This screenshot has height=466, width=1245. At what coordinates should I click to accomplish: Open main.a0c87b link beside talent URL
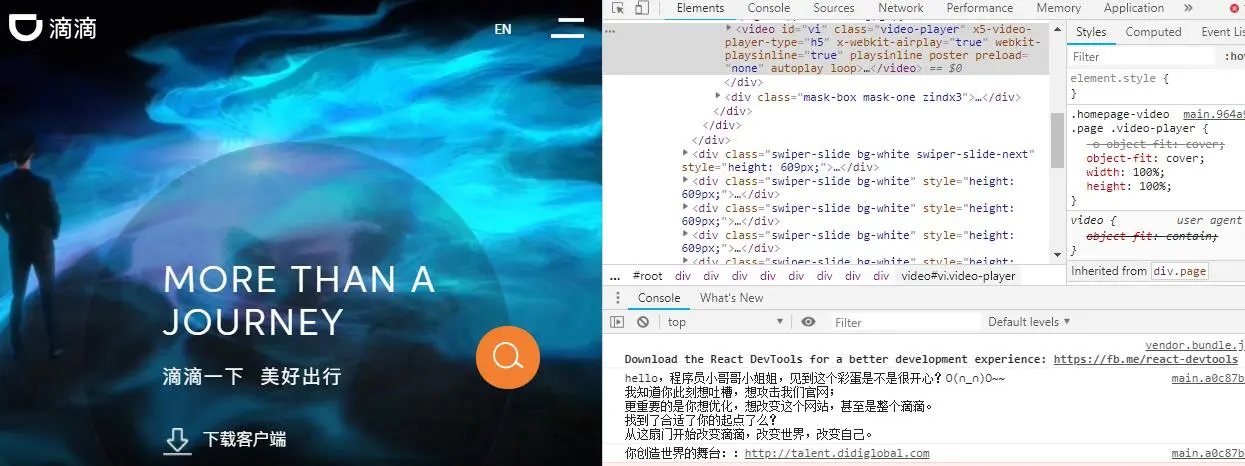1208,453
